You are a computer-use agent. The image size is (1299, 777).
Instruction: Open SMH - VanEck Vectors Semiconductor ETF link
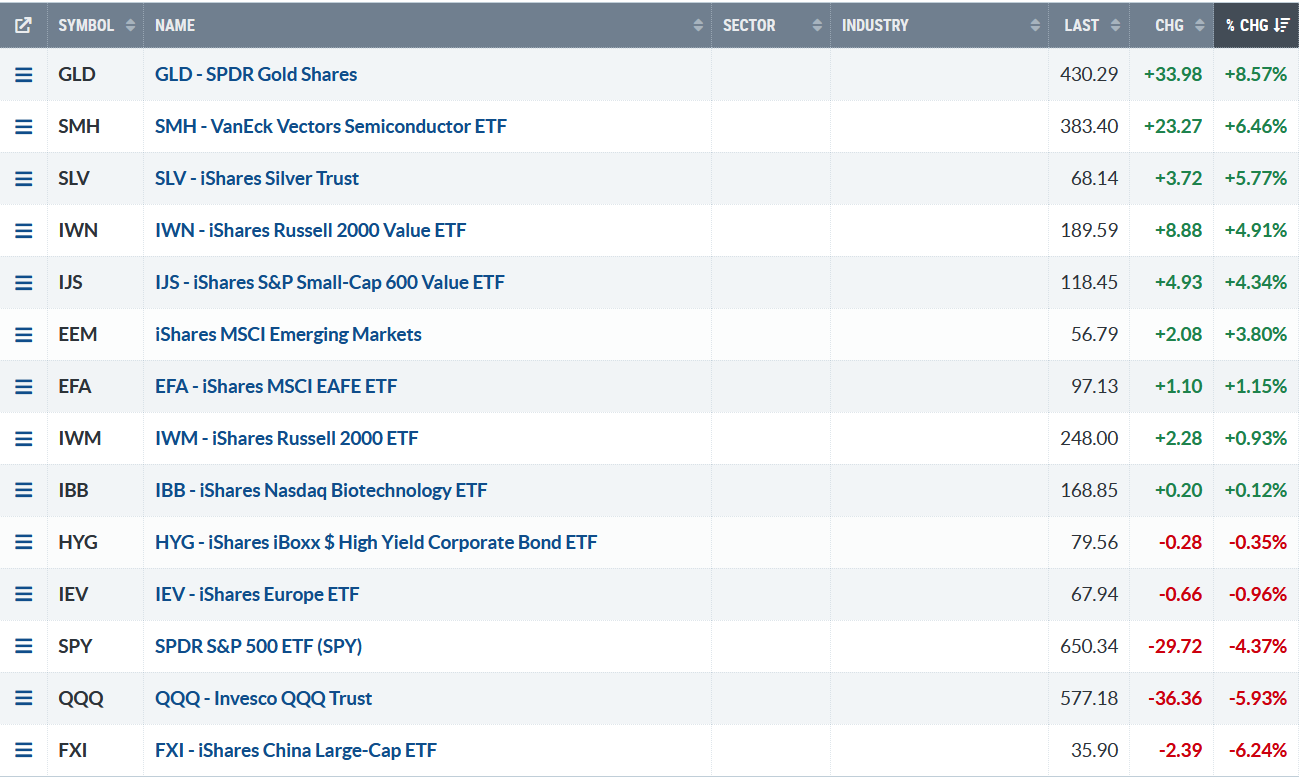click(330, 126)
